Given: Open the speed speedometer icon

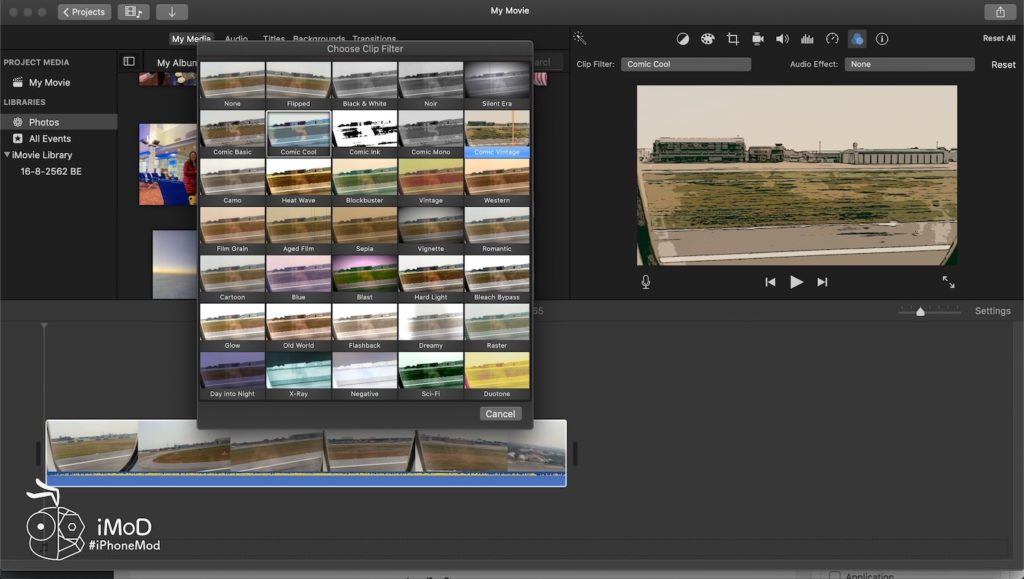Looking at the screenshot, I should coord(832,39).
